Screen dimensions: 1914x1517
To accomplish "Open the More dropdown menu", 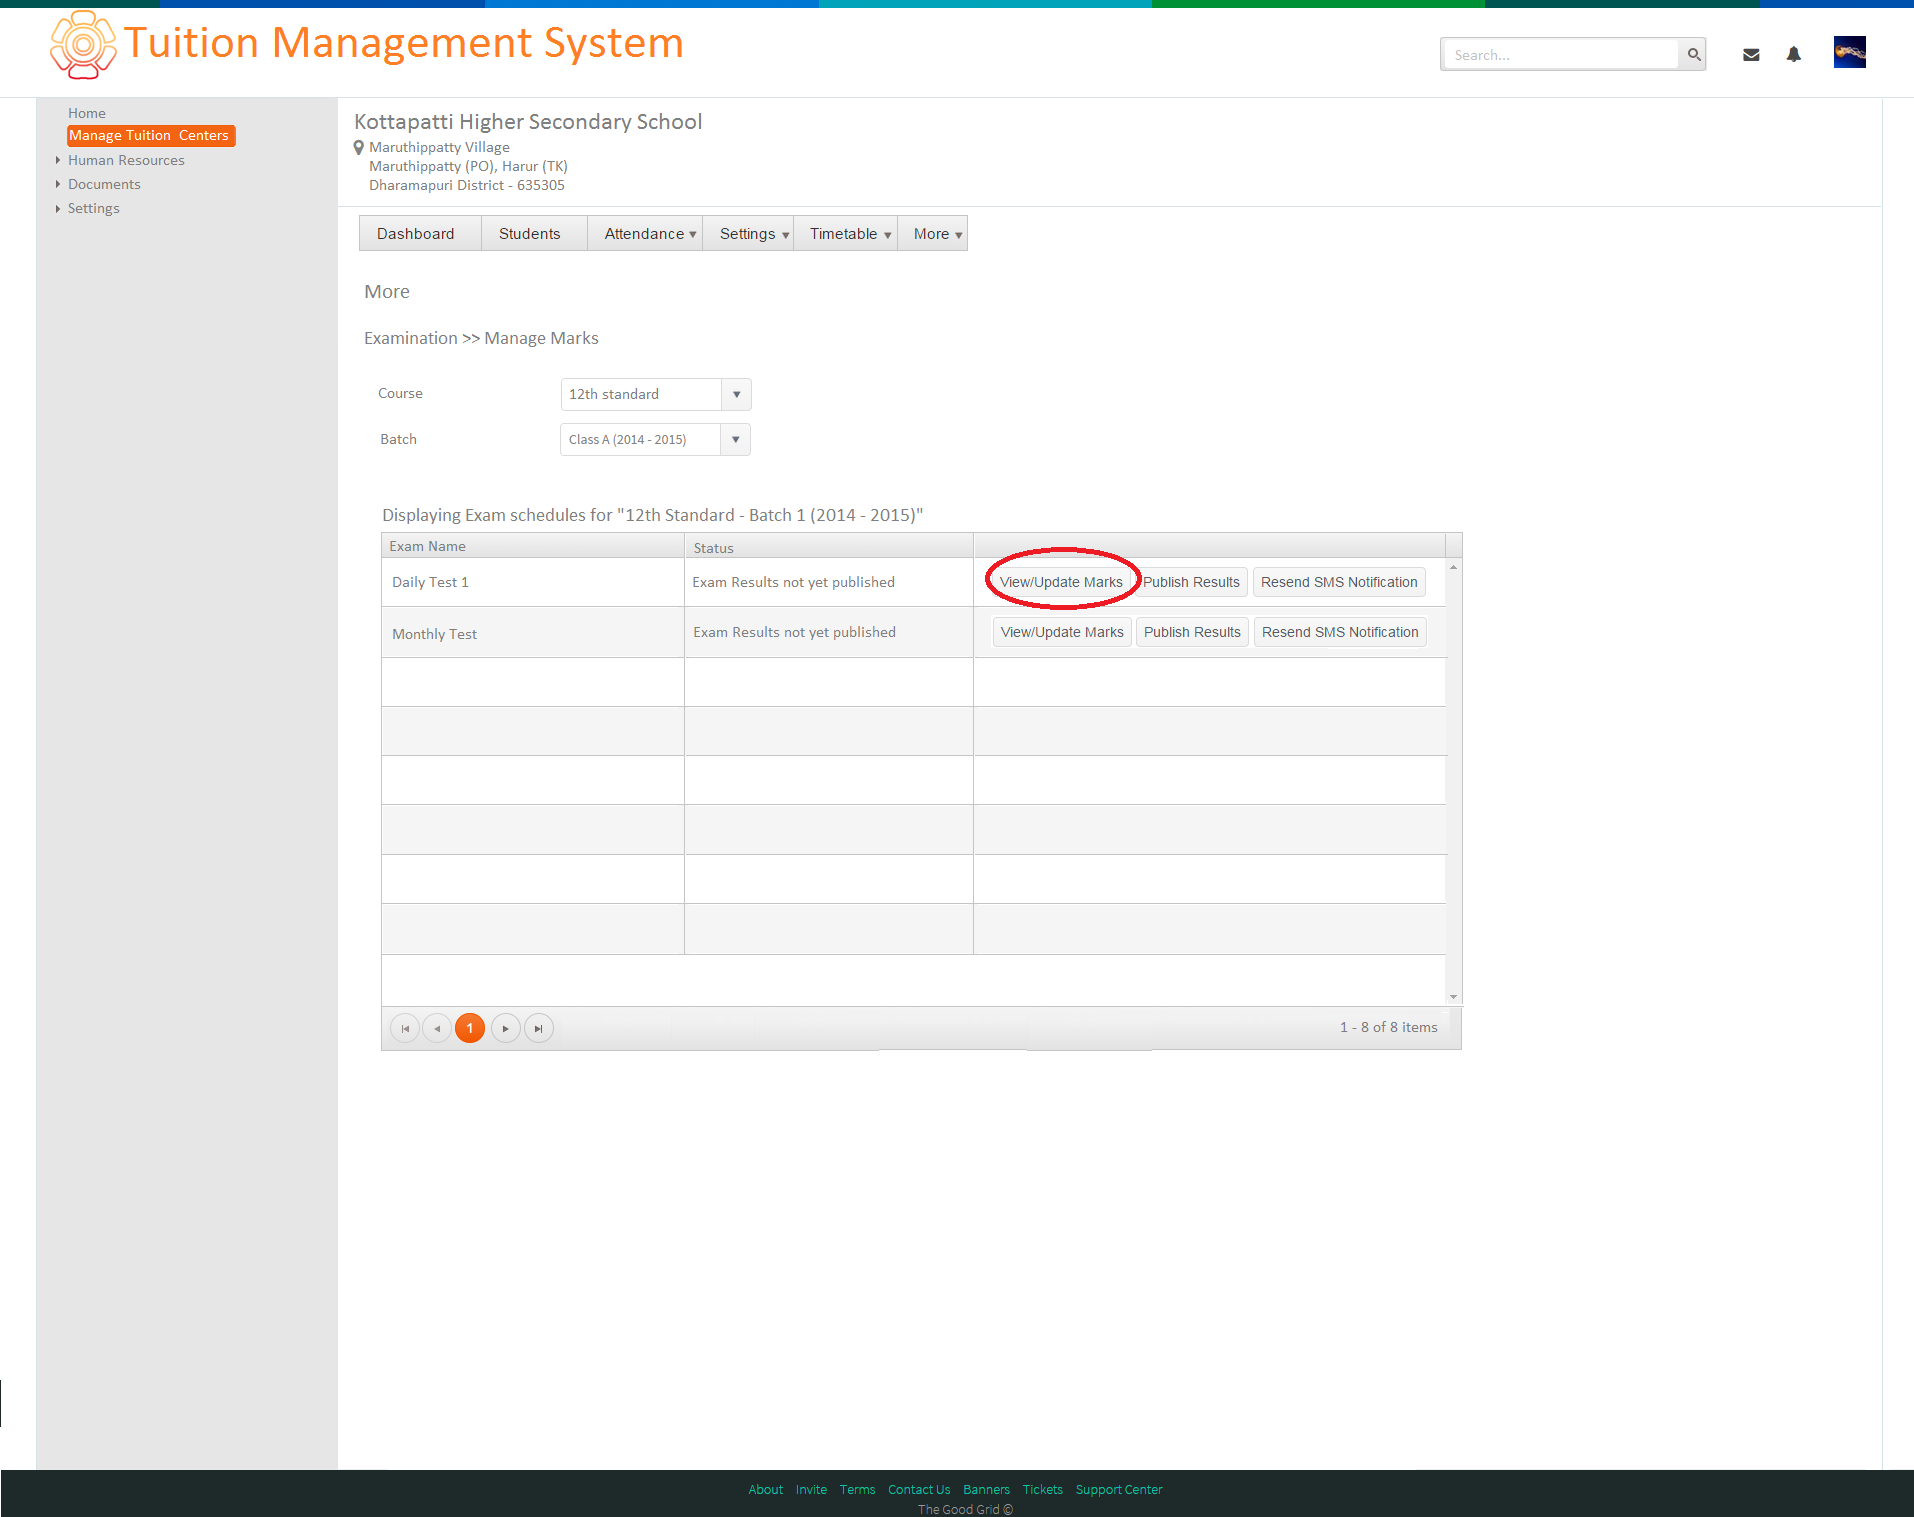I will (932, 233).
